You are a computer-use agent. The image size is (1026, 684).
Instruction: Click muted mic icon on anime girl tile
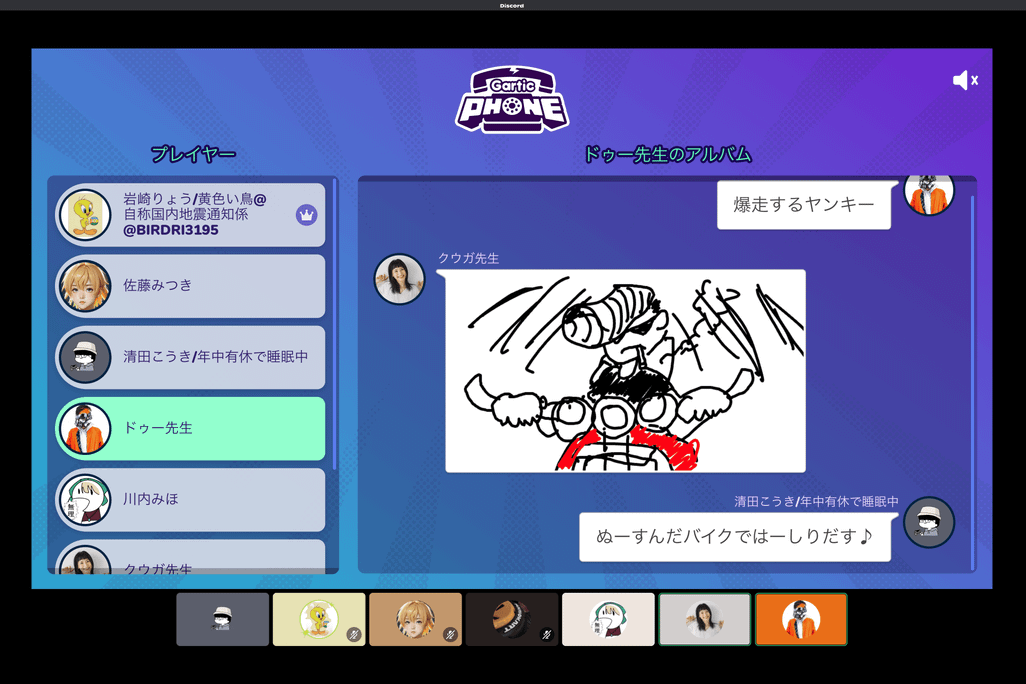pos(450,634)
